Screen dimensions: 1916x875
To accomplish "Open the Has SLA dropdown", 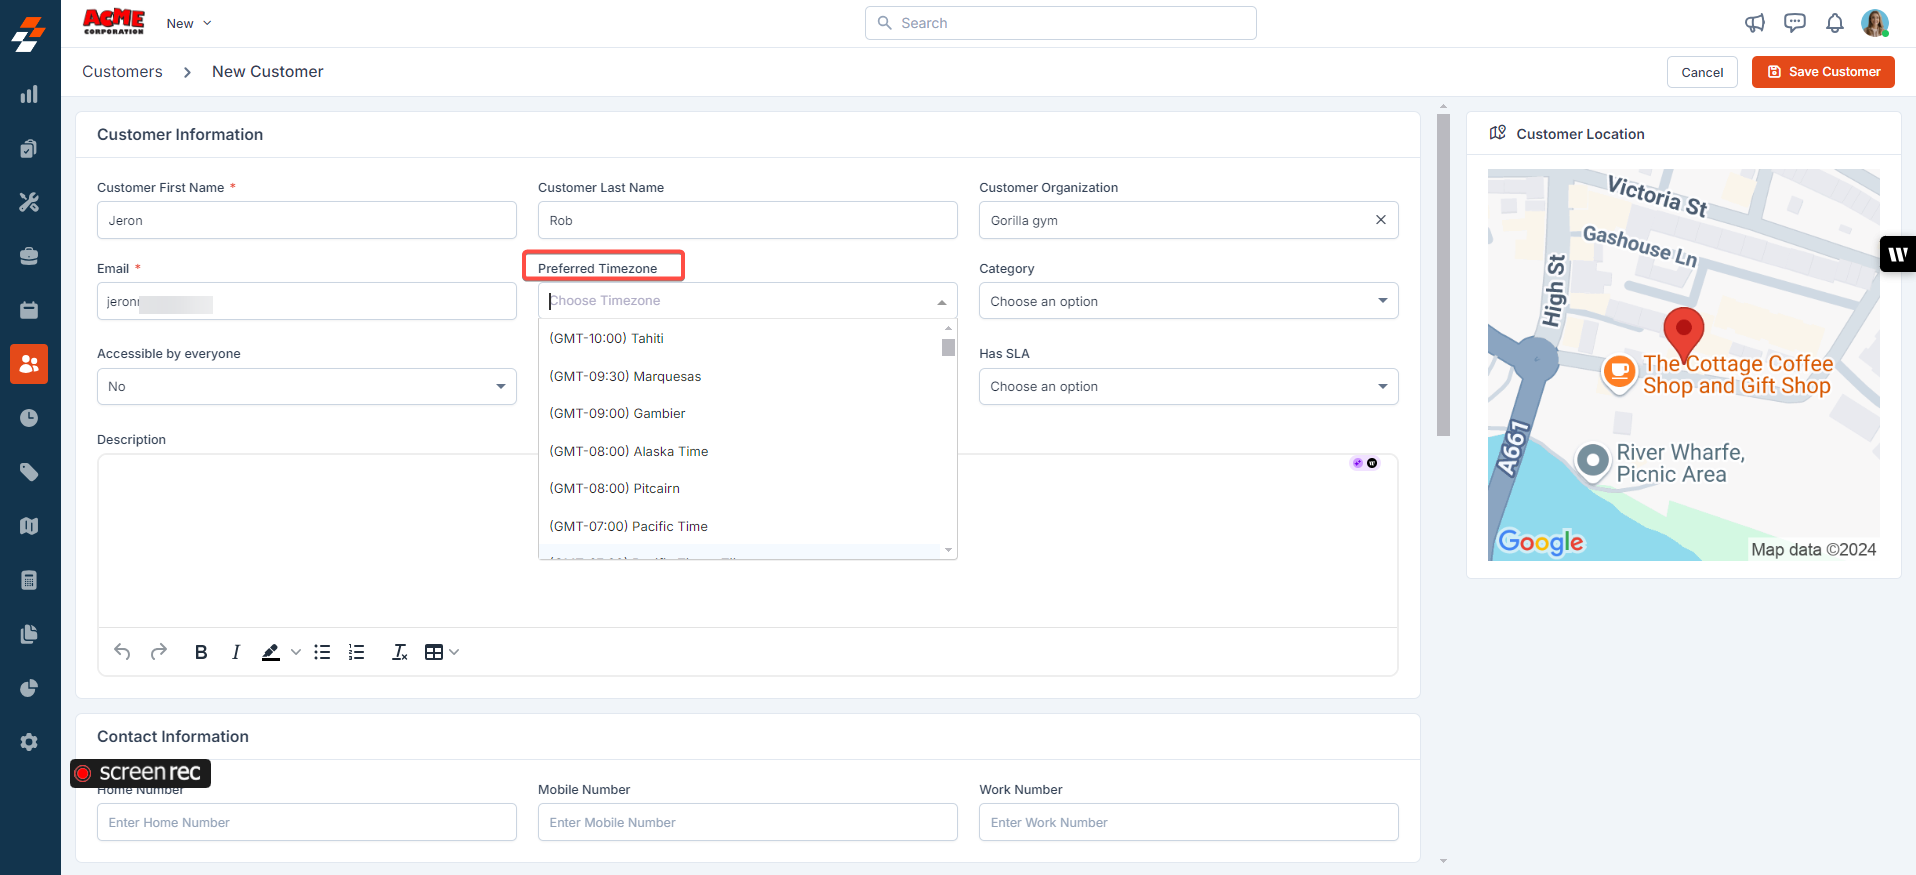I will pyautogui.click(x=1188, y=387).
